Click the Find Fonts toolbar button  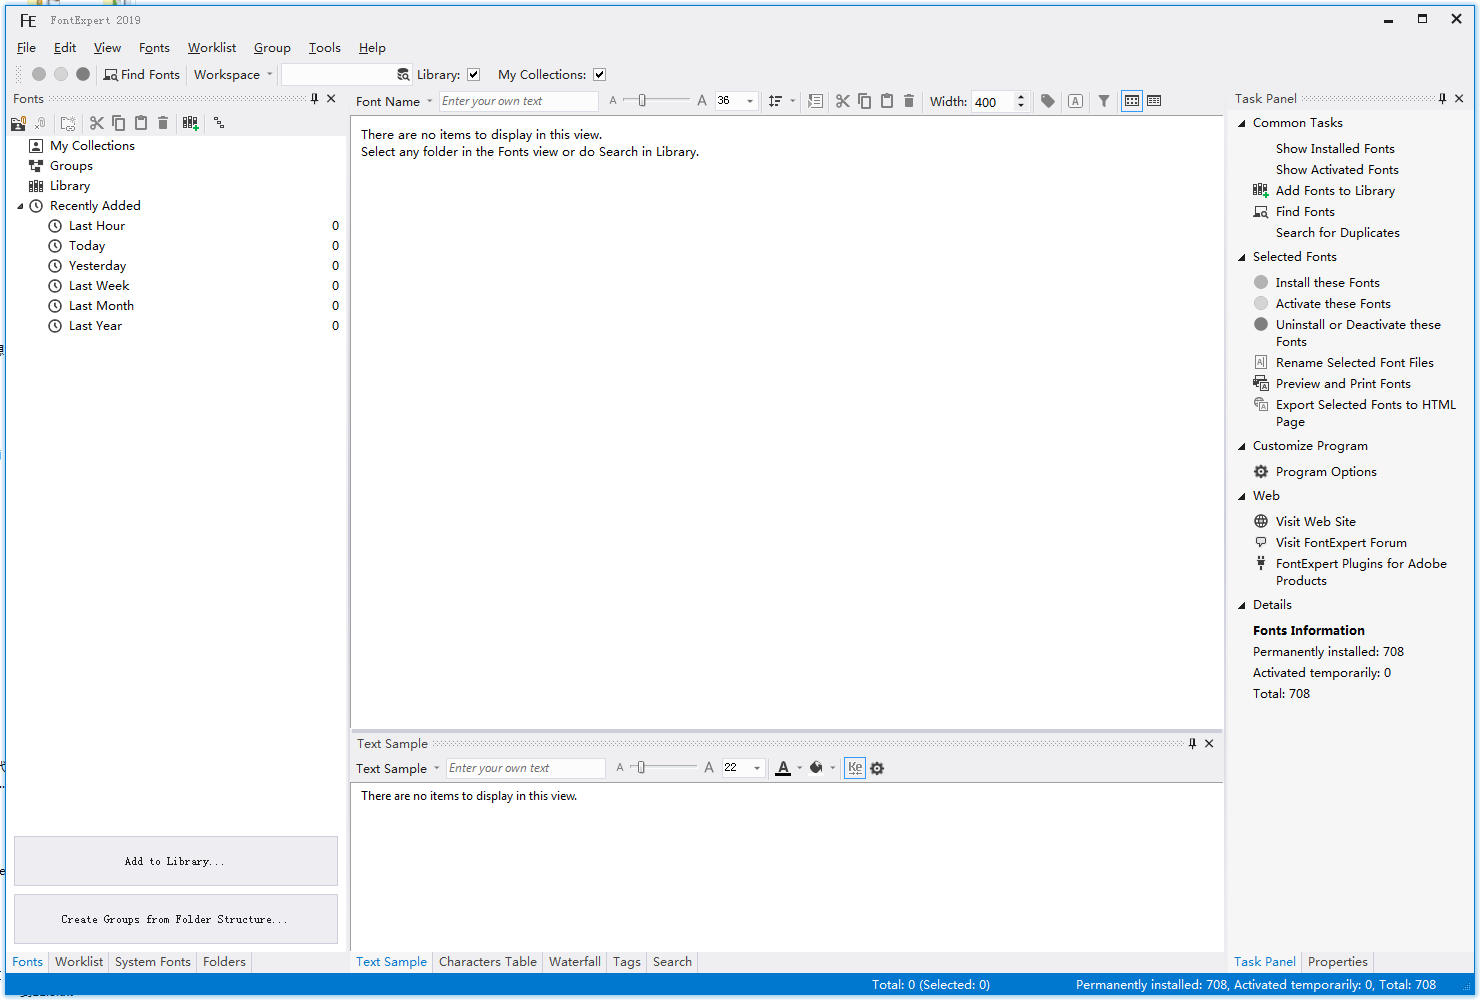(142, 75)
